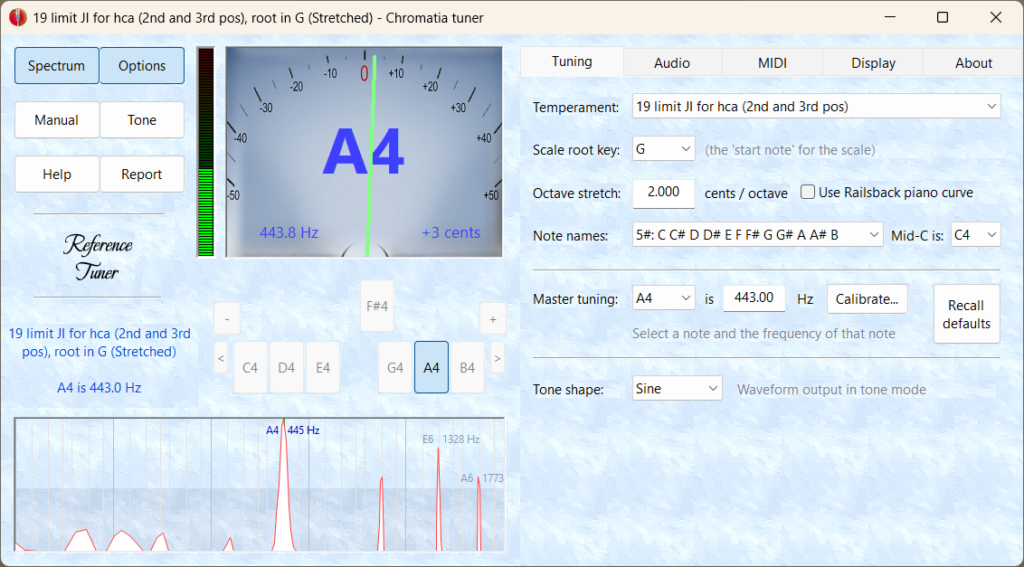Select the highlighted A4 note key
The image size is (1024, 567).
tap(431, 367)
